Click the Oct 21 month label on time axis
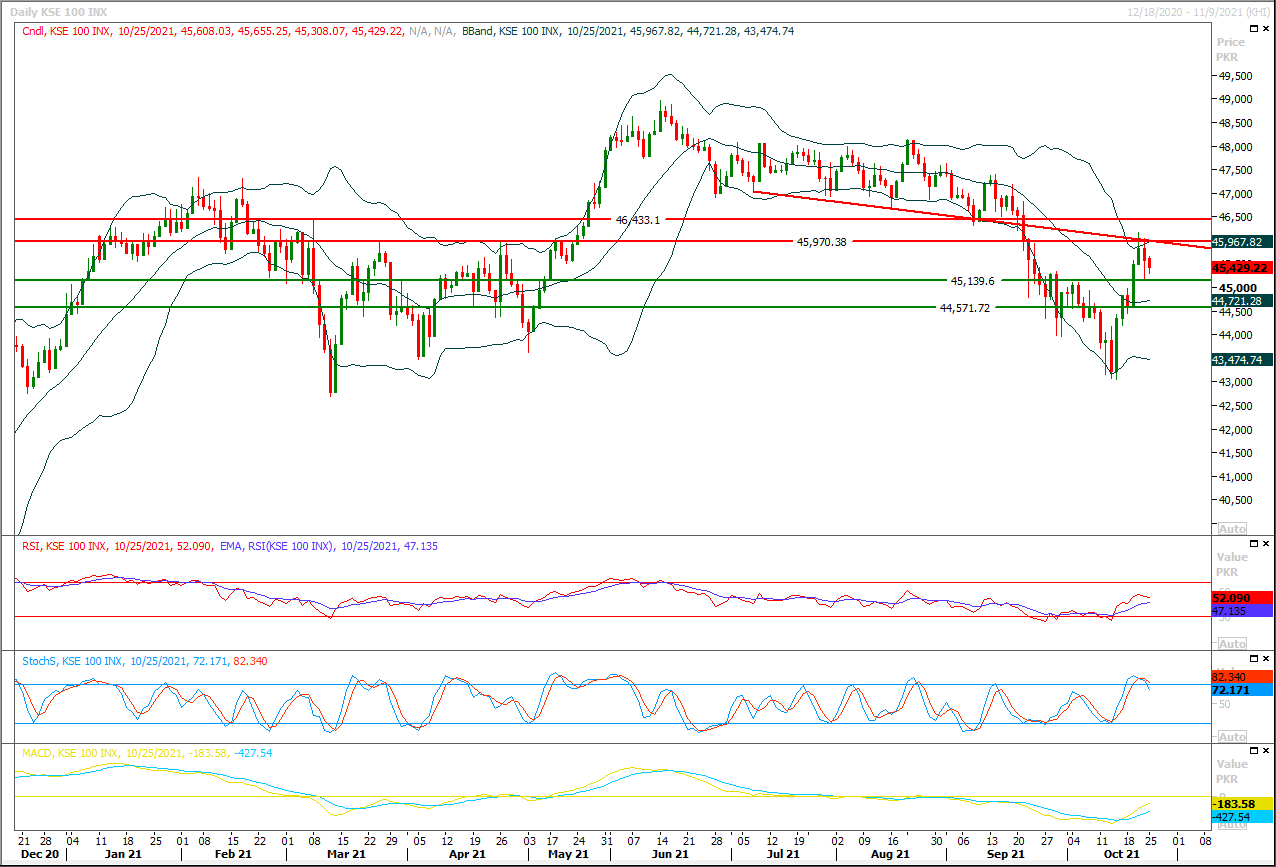The height and width of the screenshot is (867, 1276). (x=1121, y=855)
